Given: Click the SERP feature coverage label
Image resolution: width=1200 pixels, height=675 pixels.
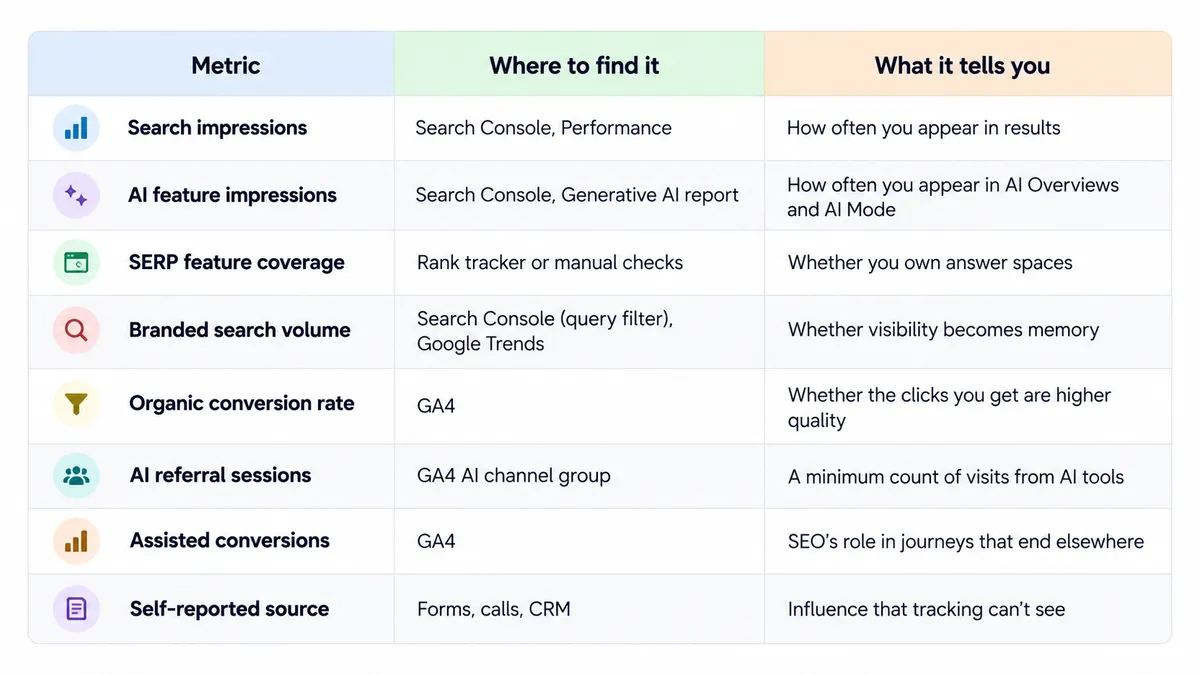Looking at the screenshot, I should coord(236,262).
